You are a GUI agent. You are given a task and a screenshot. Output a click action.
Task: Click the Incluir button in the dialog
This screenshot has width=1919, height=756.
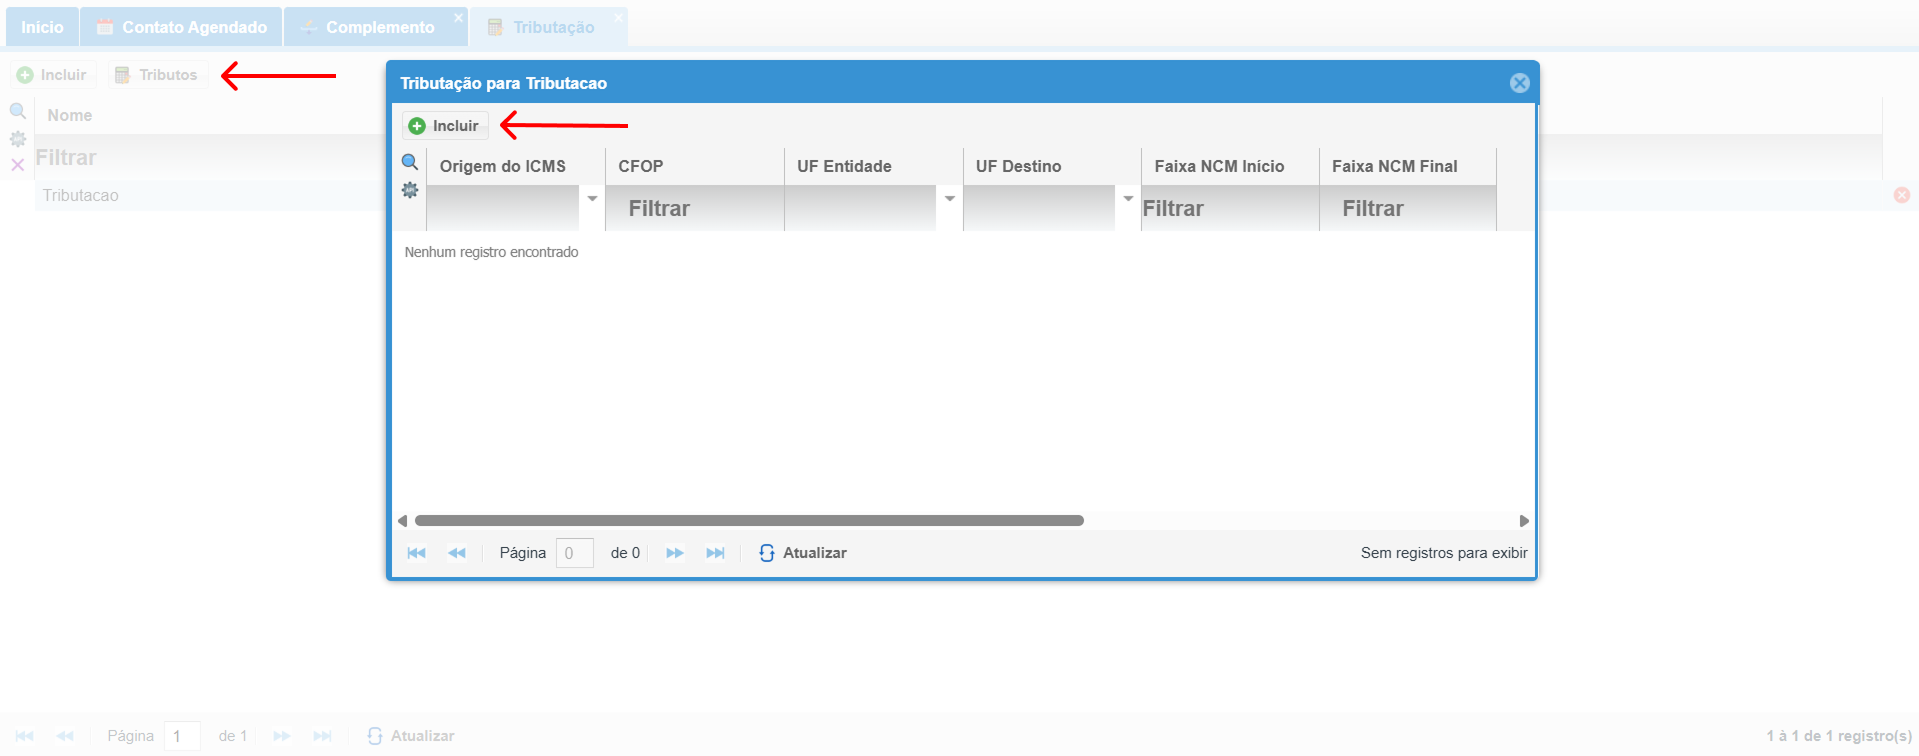click(x=445, y=126)
